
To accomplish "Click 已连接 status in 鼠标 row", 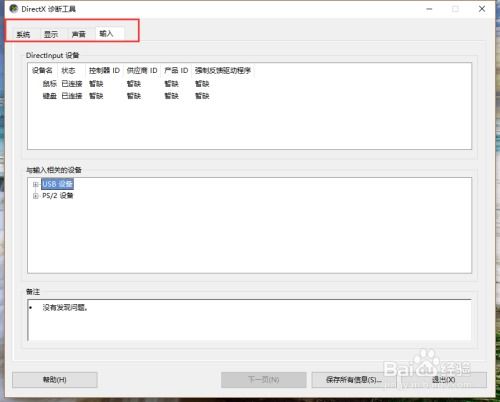I will pos(72,83).
